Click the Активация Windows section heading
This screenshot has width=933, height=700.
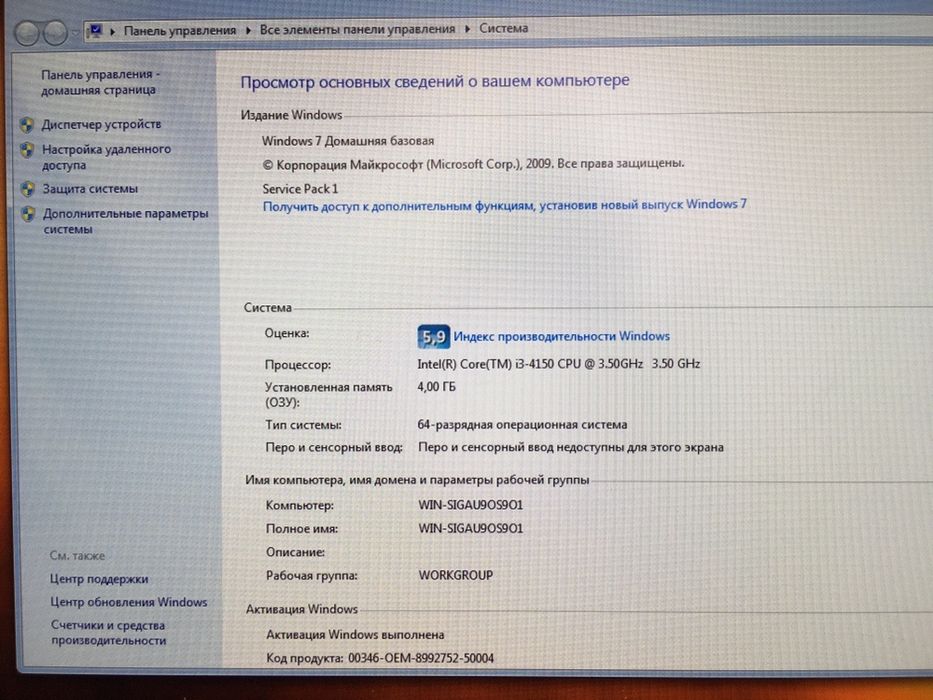pos(302,610)
